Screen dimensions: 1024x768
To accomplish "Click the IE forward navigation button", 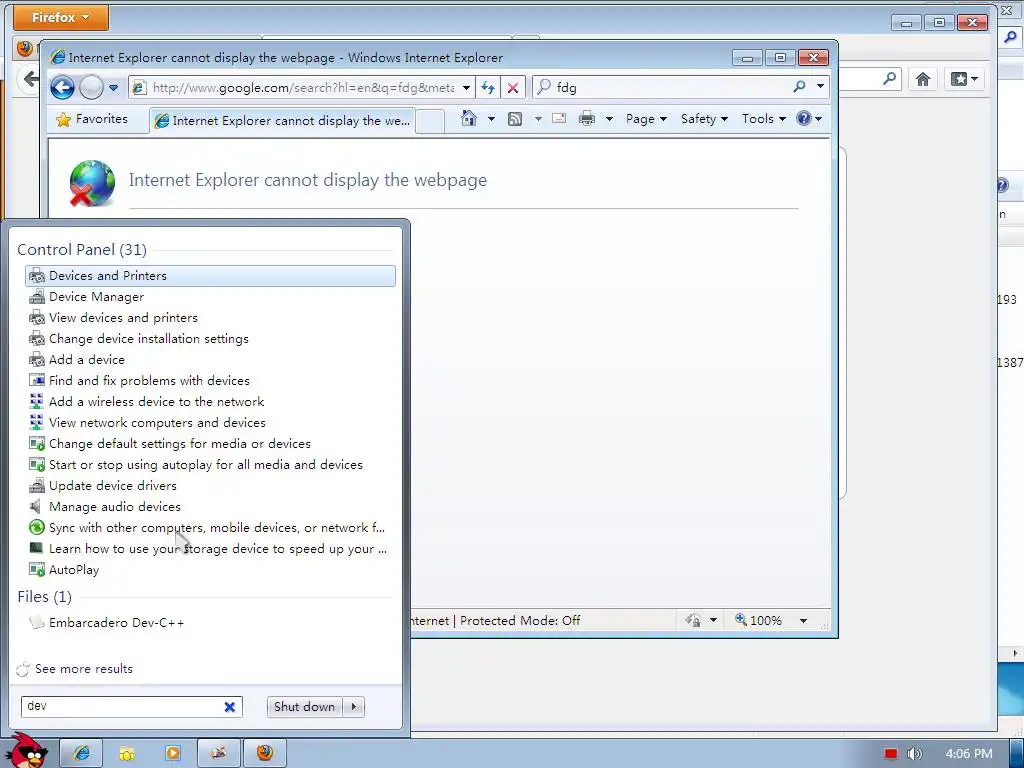I will (91, 87).
